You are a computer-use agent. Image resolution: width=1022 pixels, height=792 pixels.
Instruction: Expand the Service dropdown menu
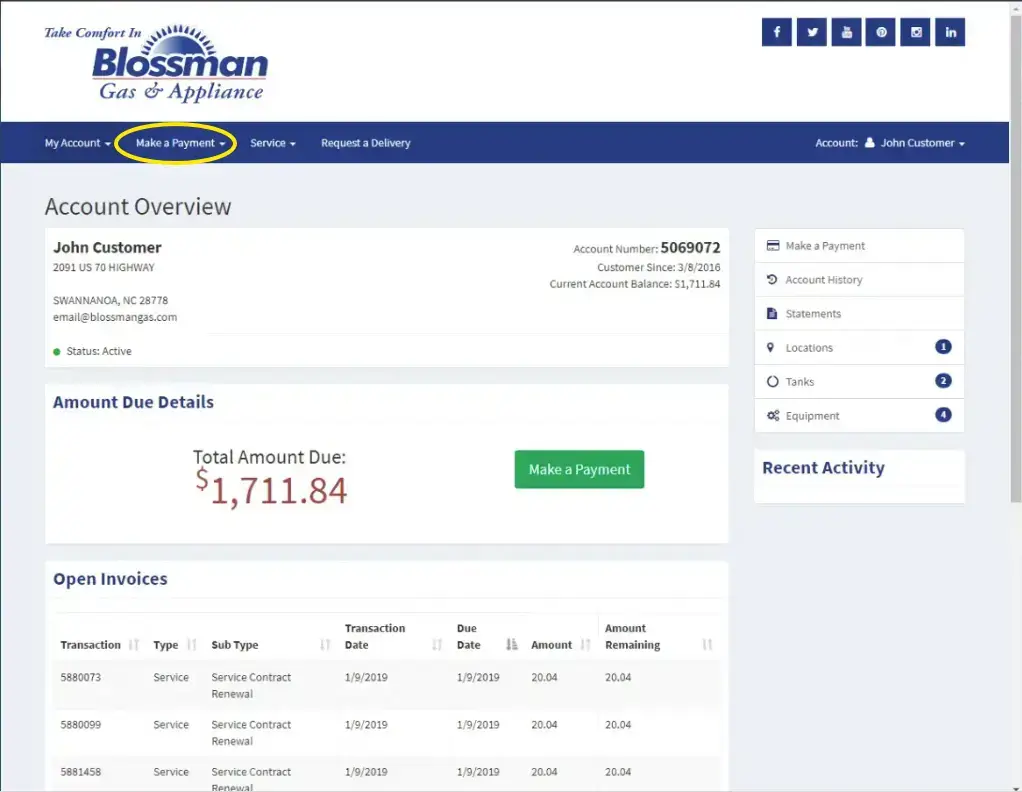[x=272, y=143]
